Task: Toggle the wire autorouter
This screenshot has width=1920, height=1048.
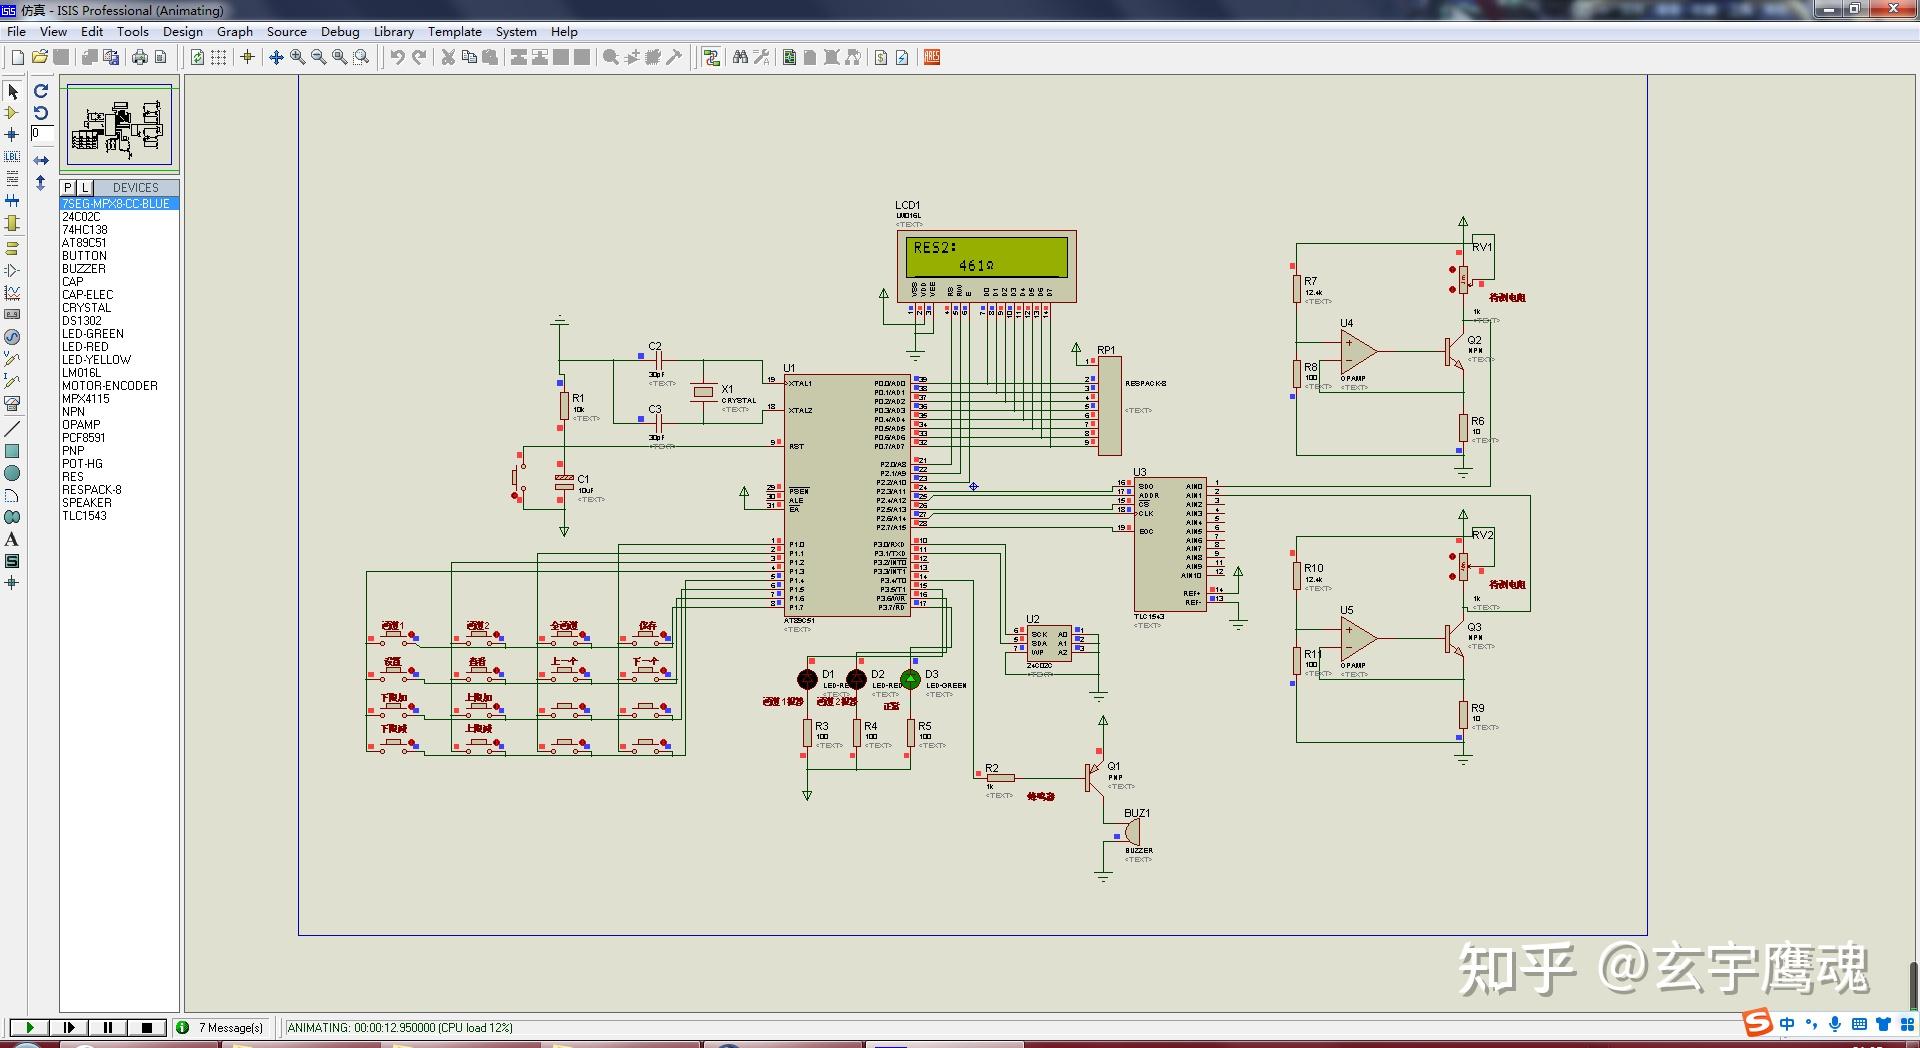Action: [711, 57]
